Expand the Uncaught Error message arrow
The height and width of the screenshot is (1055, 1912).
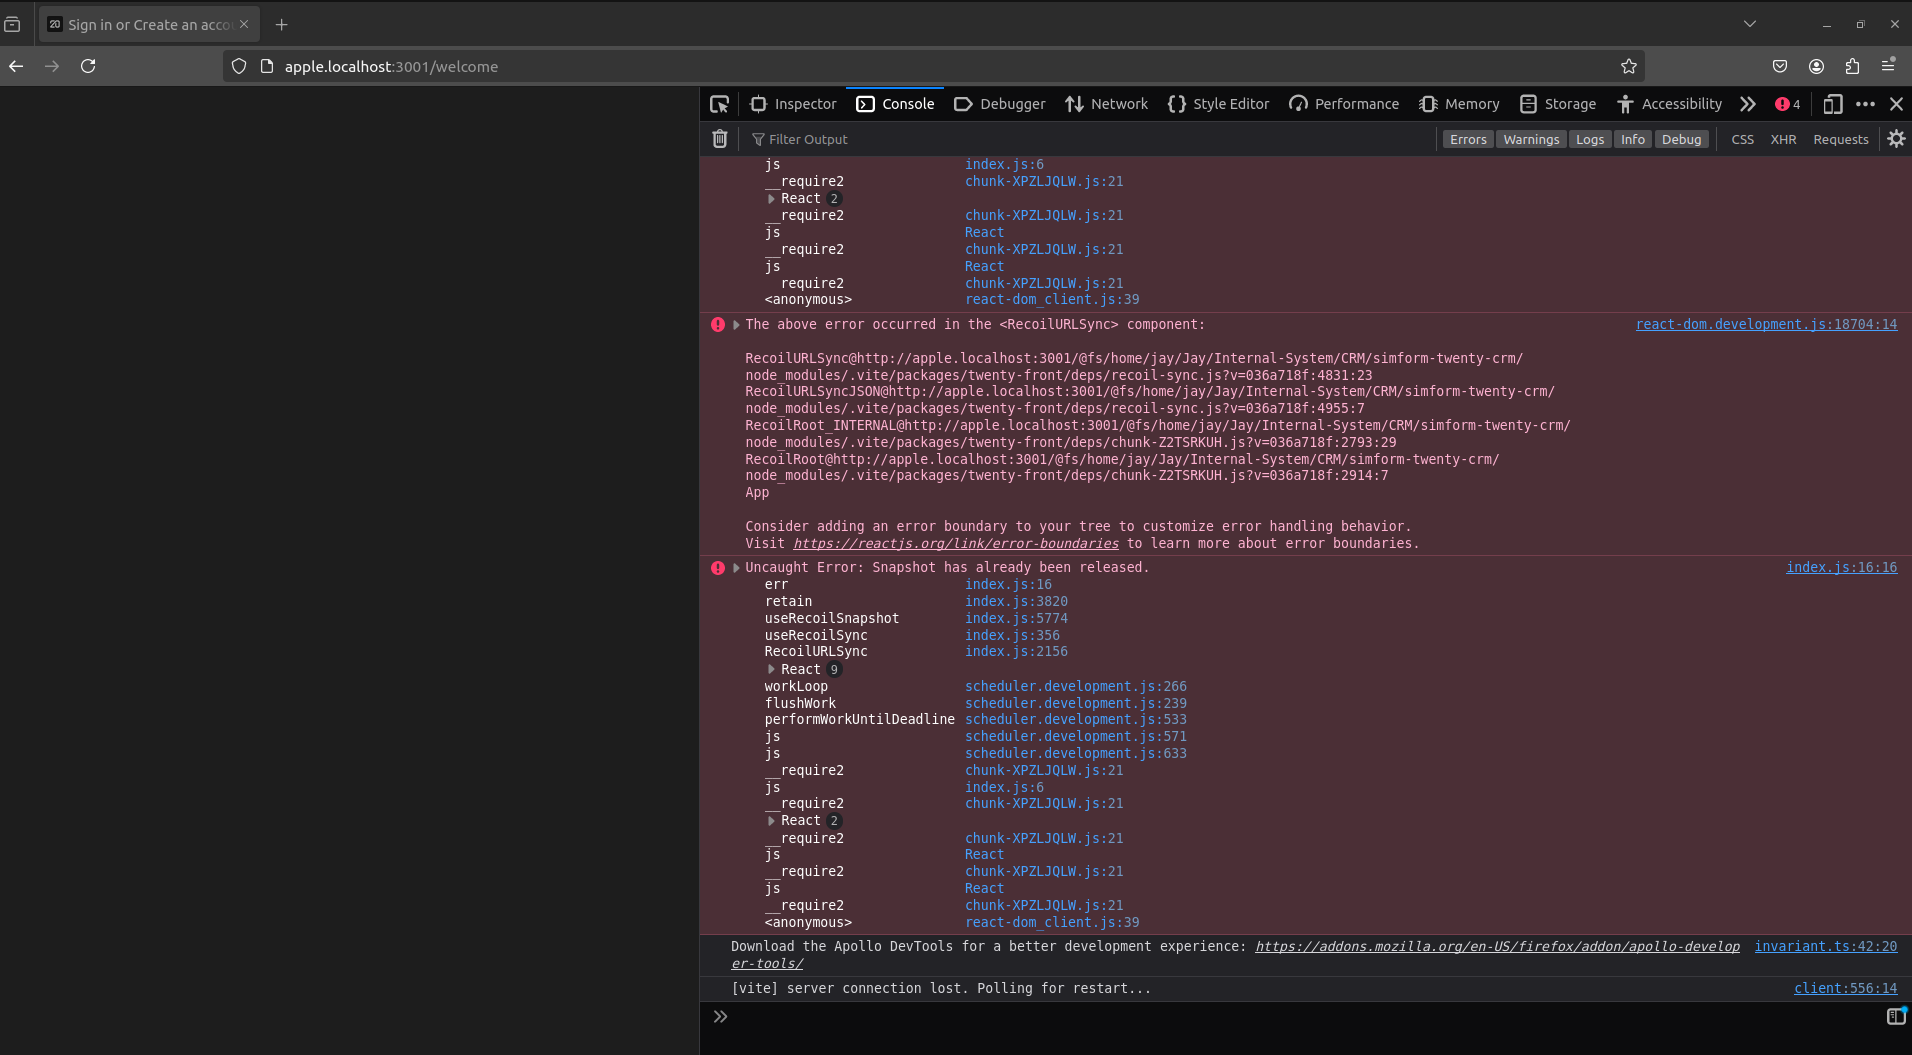tap(736, 568)
